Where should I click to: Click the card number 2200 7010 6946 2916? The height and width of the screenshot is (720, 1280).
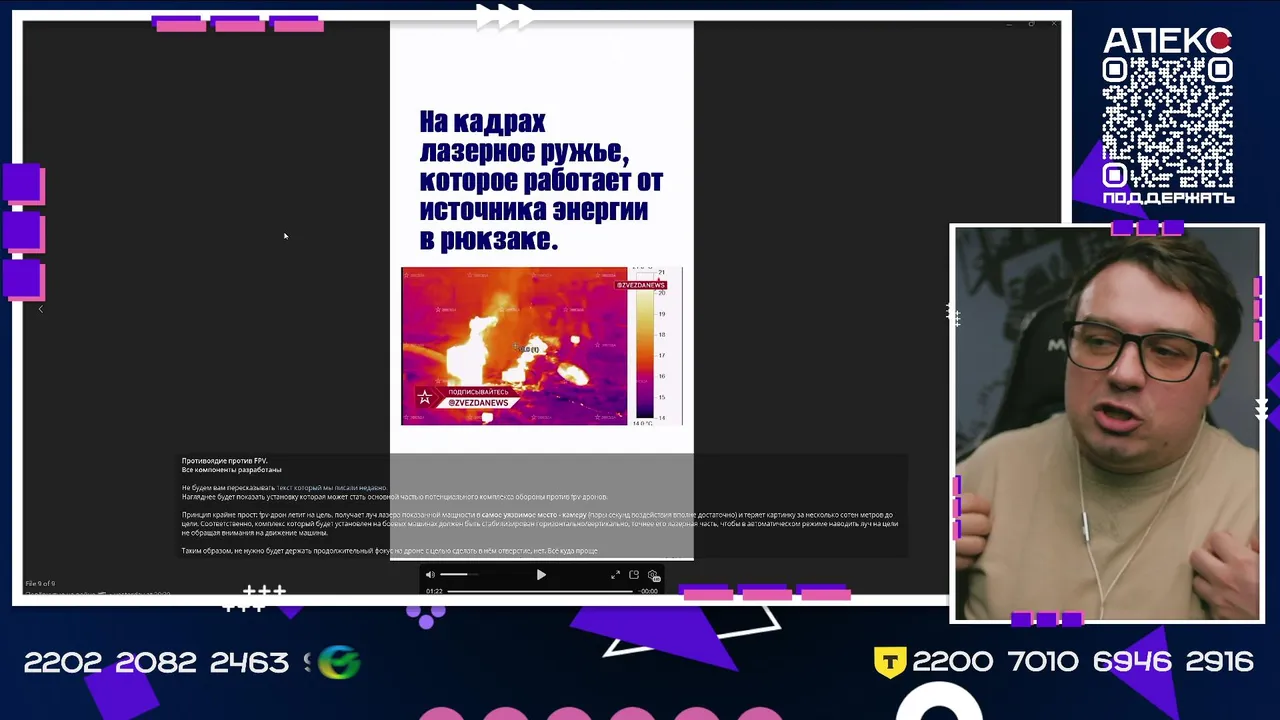(x=1083, y=662)
